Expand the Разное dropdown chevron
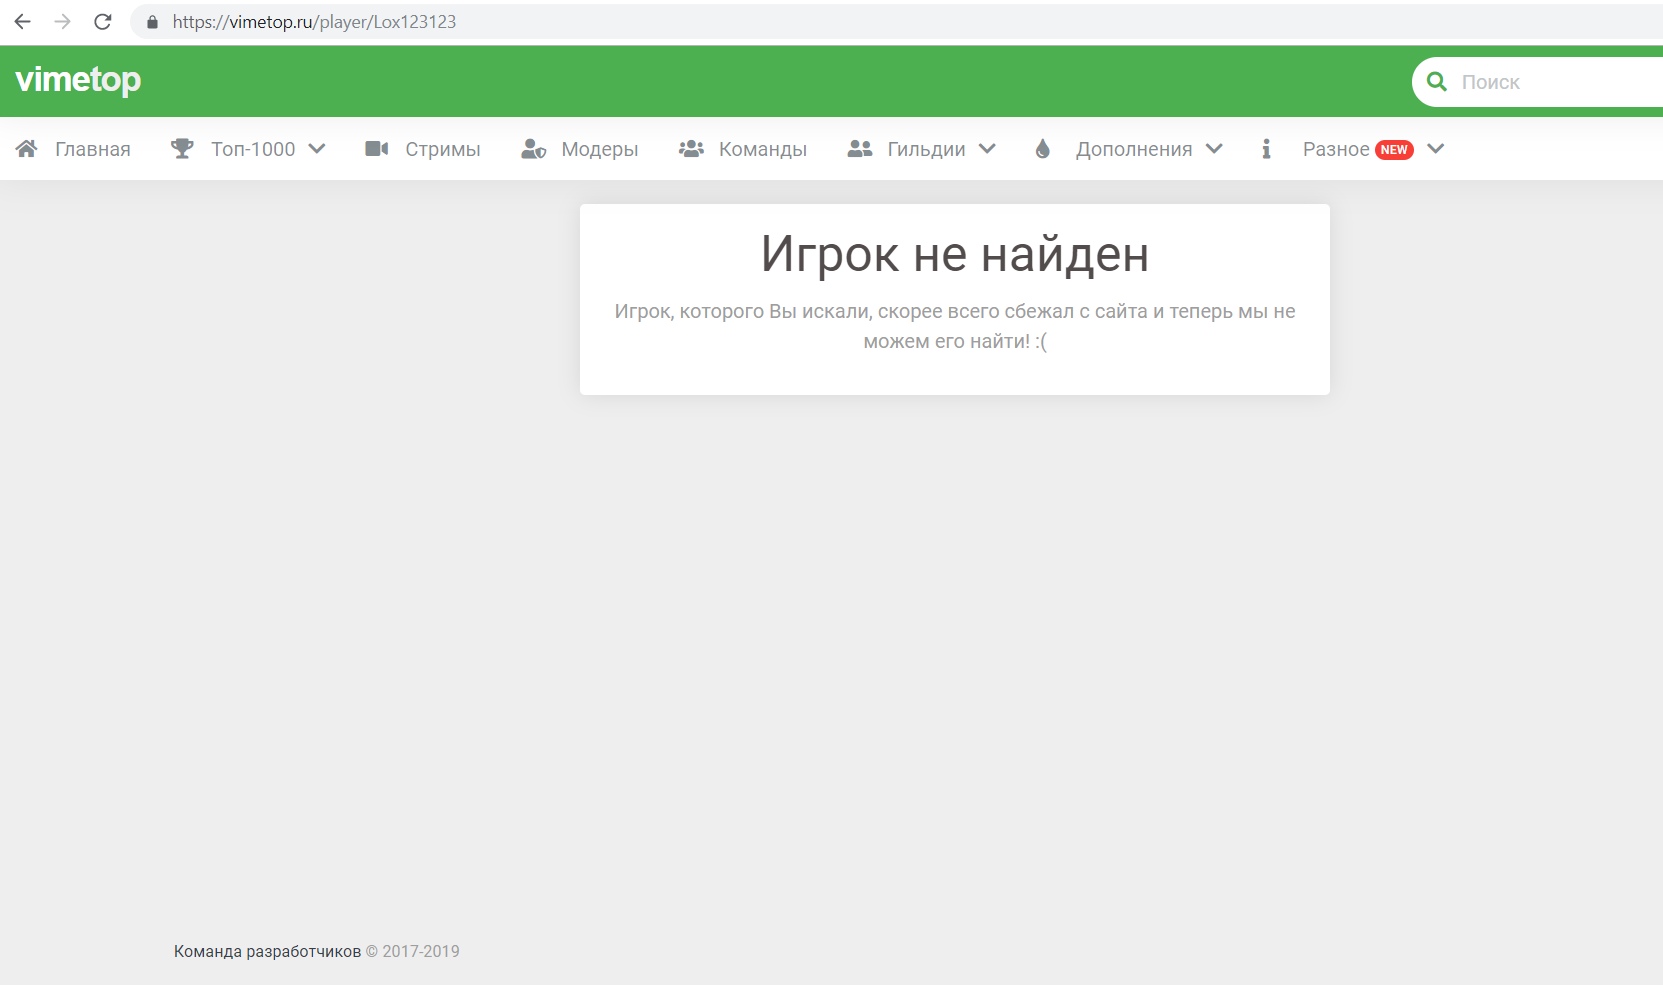Screen dimensions: 1663x985 point(1435,149)
